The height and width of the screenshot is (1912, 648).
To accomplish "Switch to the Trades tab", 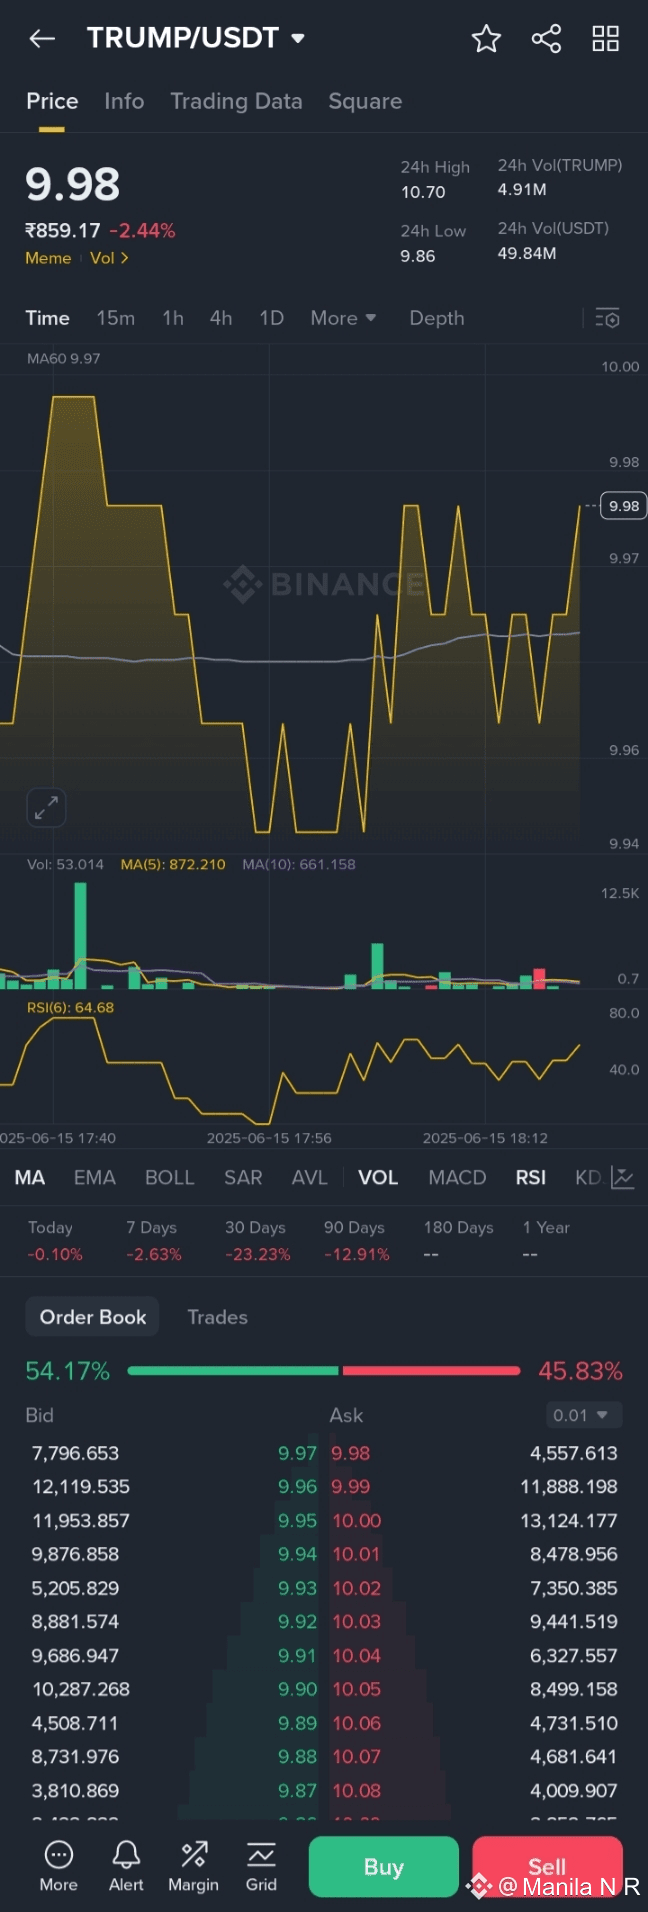I will pyautogui.click(x=217, y=1317).
